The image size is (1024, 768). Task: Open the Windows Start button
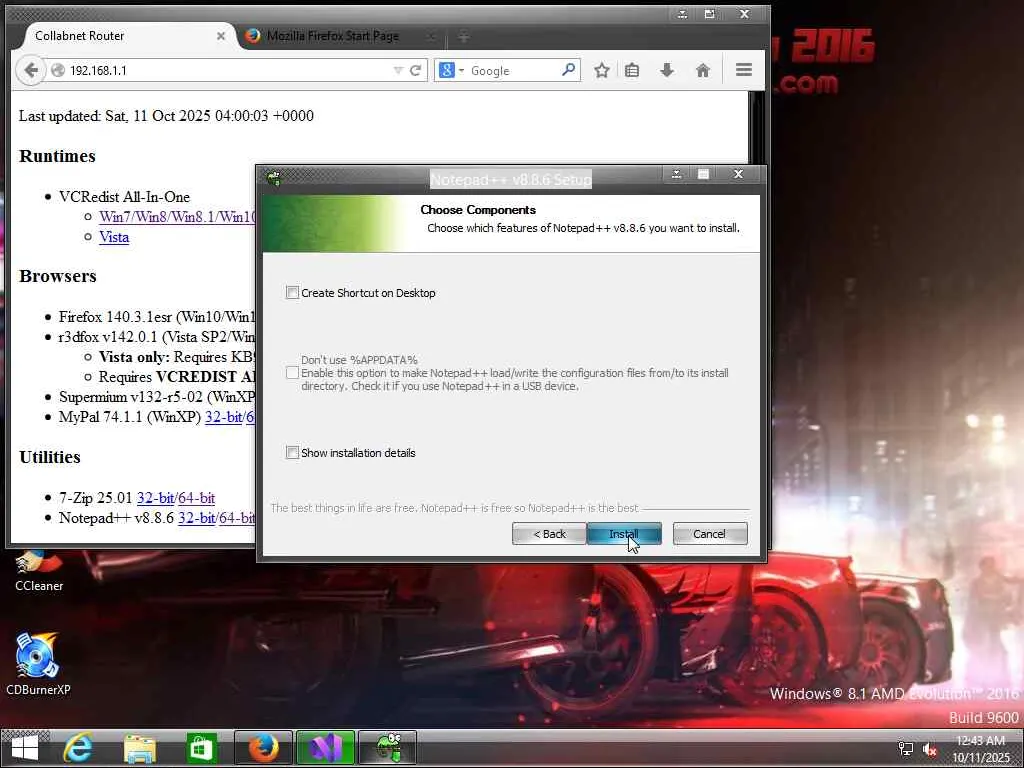25,748
